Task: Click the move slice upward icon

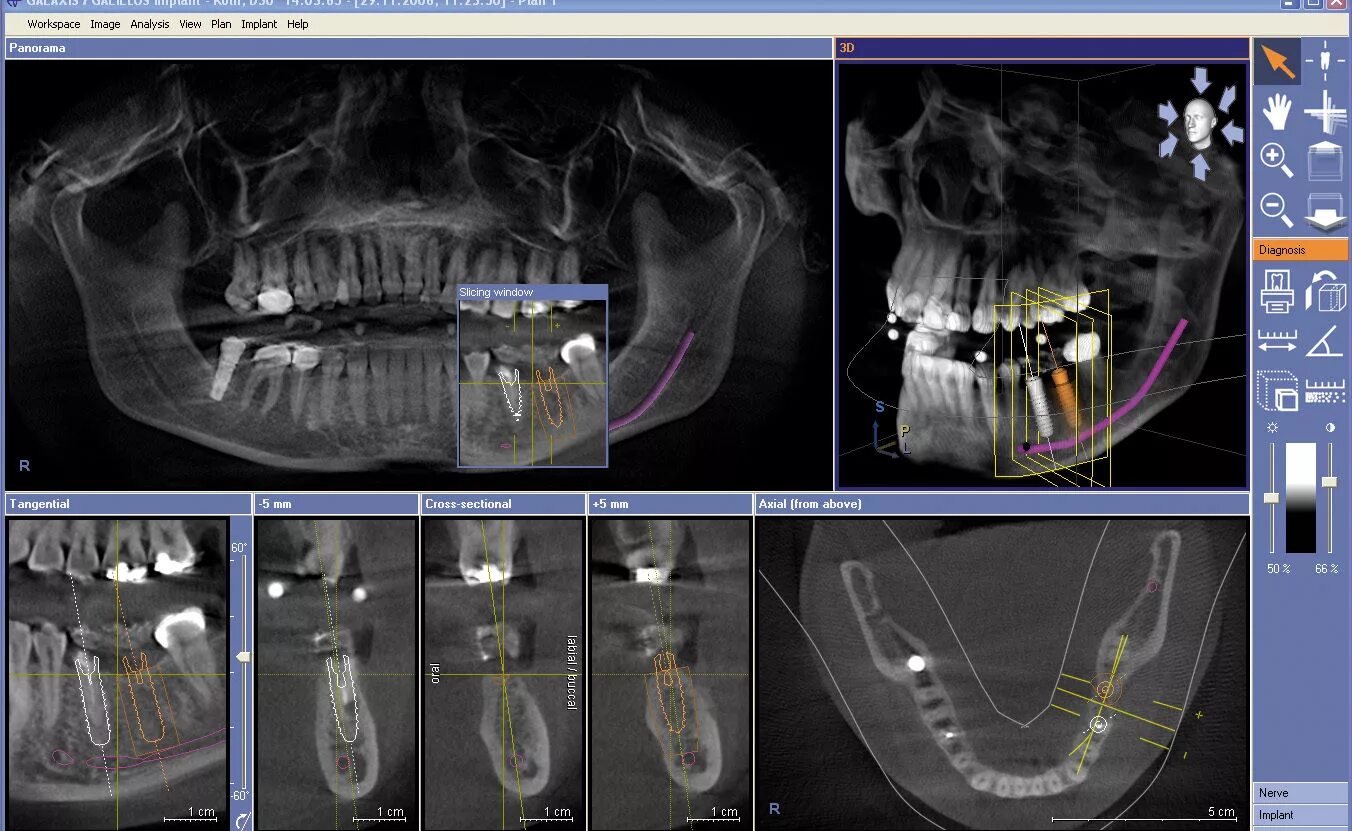Action: (x=1325, y=160)
